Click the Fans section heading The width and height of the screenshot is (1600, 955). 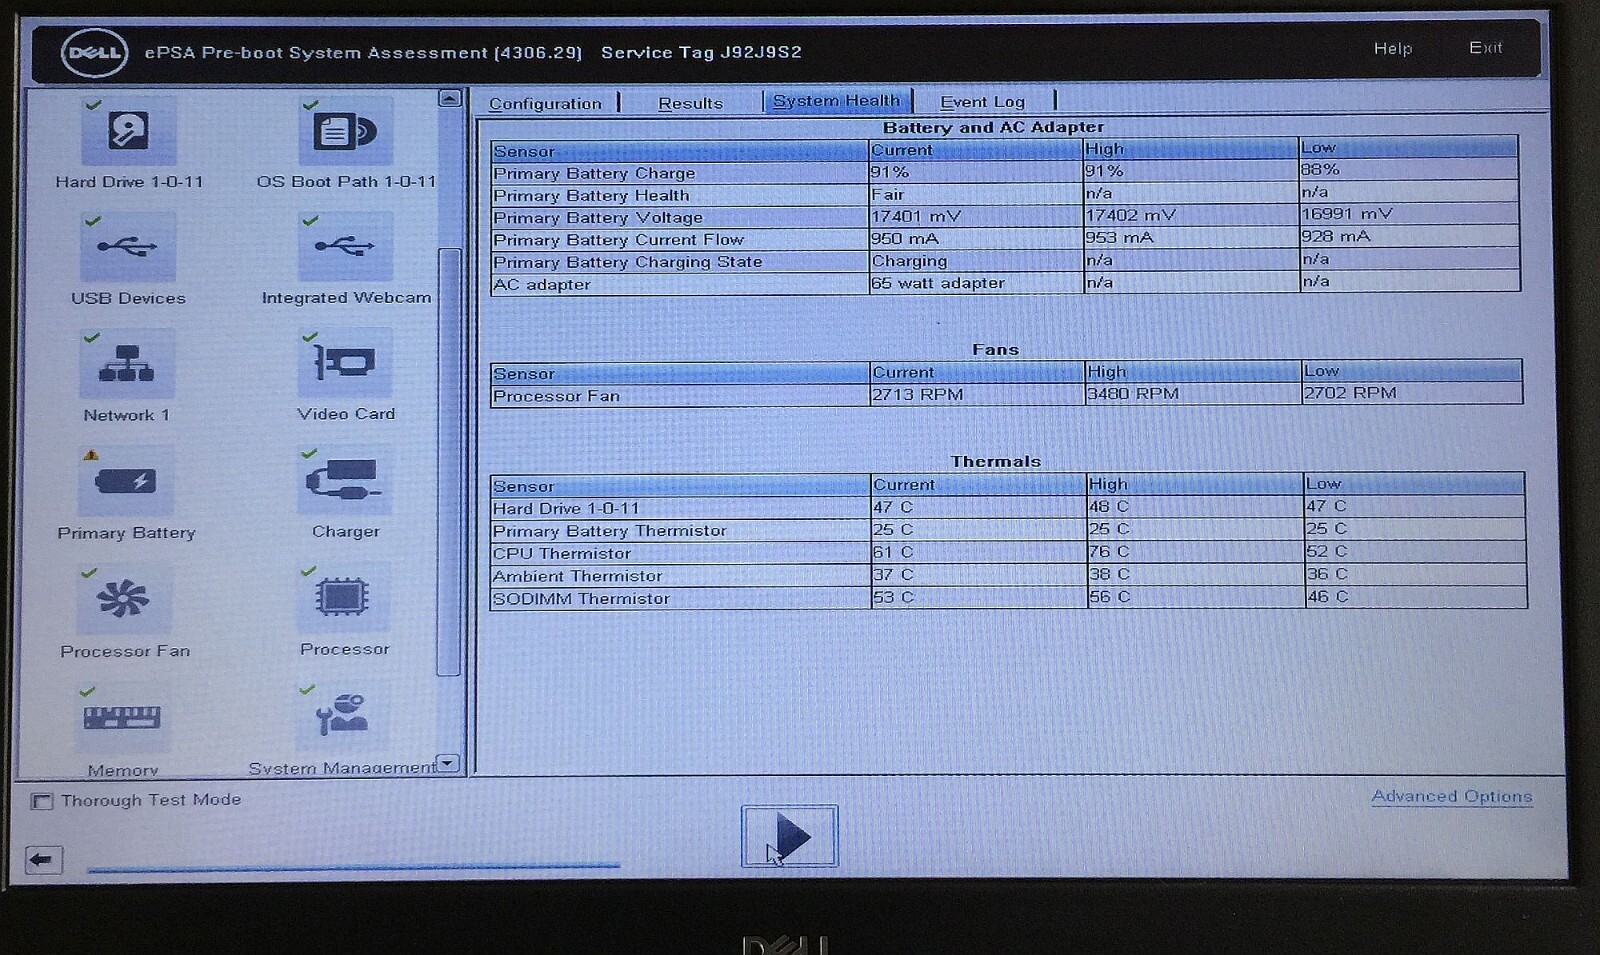(995, 349)
